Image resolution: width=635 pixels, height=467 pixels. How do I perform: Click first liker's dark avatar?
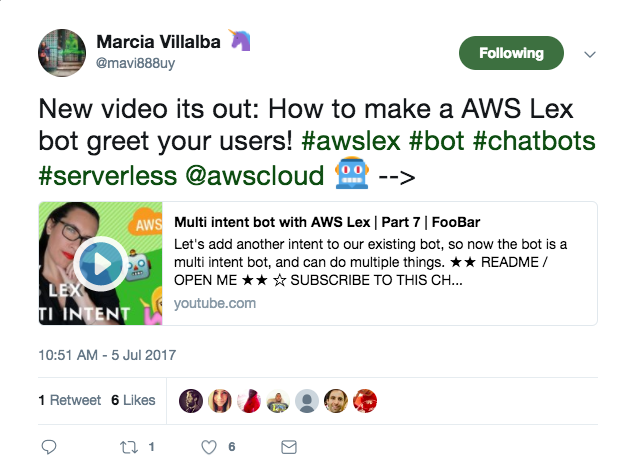click(191, 401)
